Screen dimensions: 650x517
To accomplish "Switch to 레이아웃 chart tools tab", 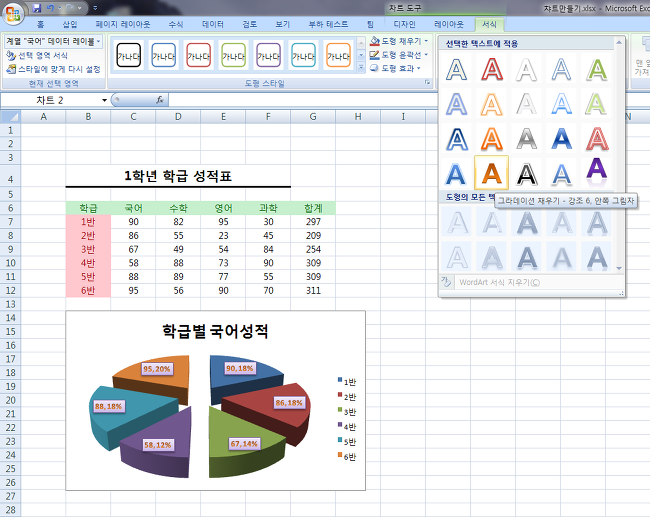I will [x=449, y=24].
